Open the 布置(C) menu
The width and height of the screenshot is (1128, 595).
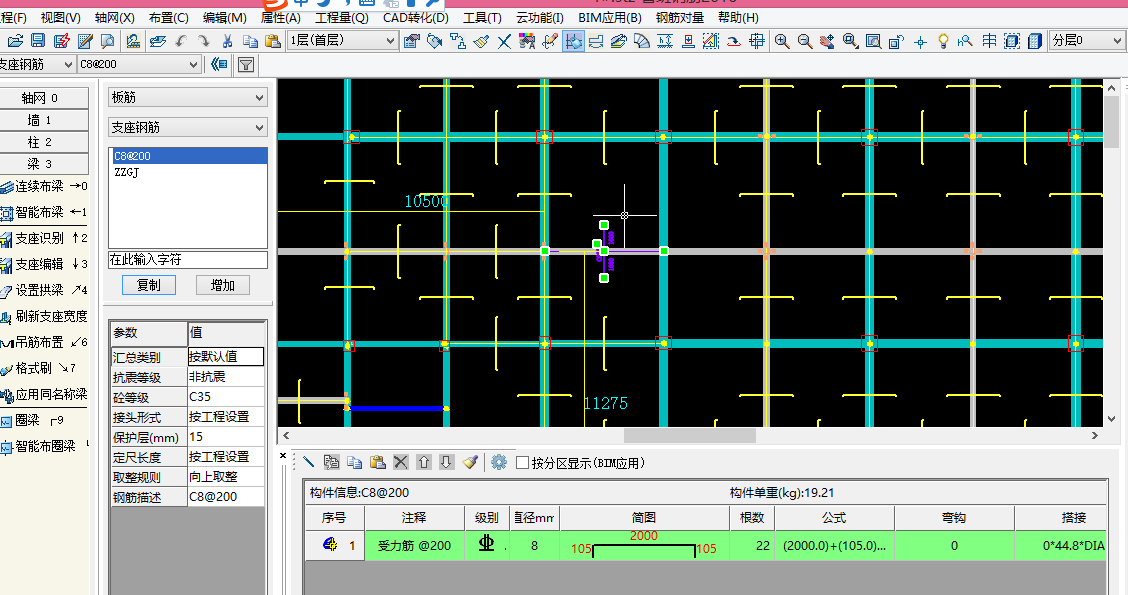click(168, 17)
